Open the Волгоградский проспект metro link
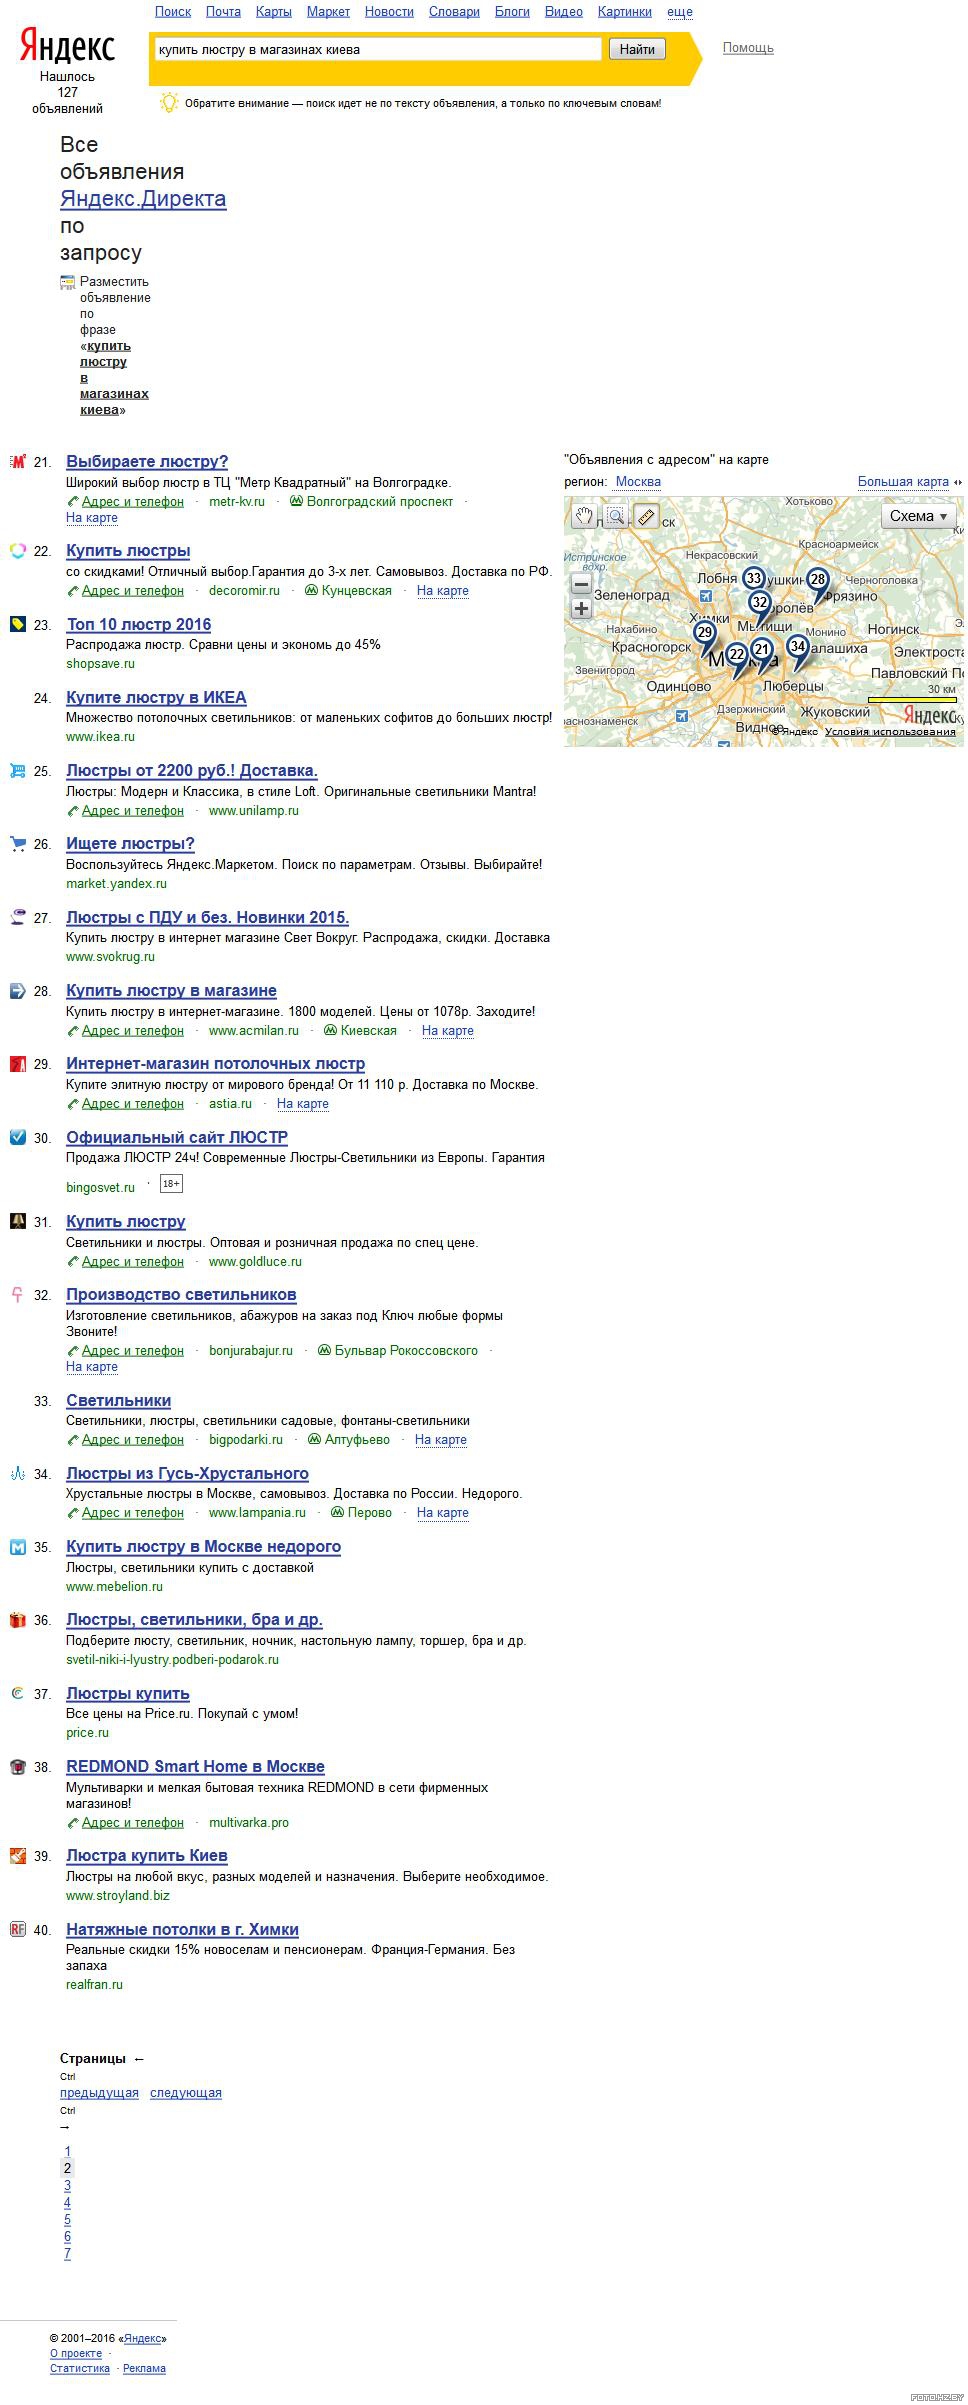Viewport: 968px width, 2405px height. click(x=380, y=502)
